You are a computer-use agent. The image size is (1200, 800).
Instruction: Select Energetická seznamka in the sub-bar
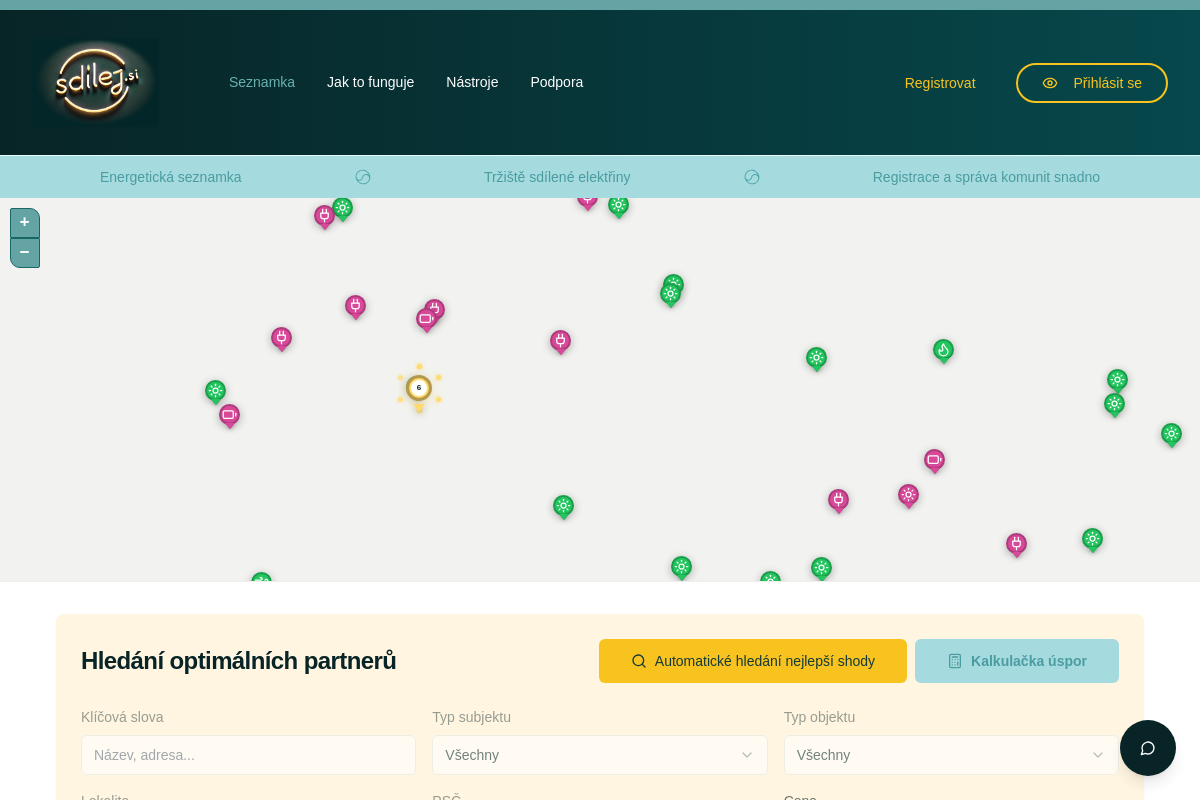(x=171, y=177)
